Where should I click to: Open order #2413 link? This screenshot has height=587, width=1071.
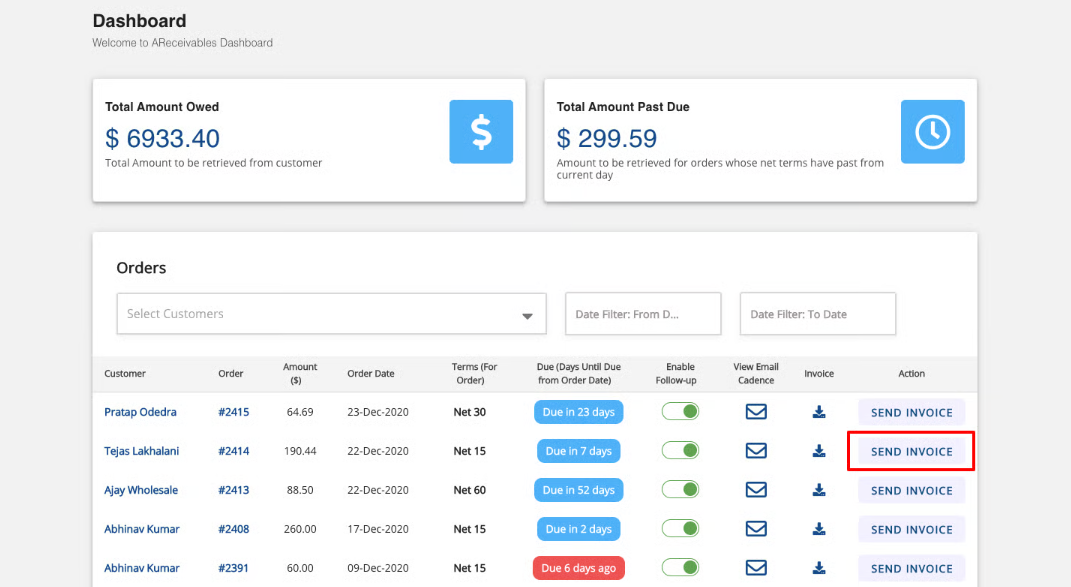click(233, 490)
